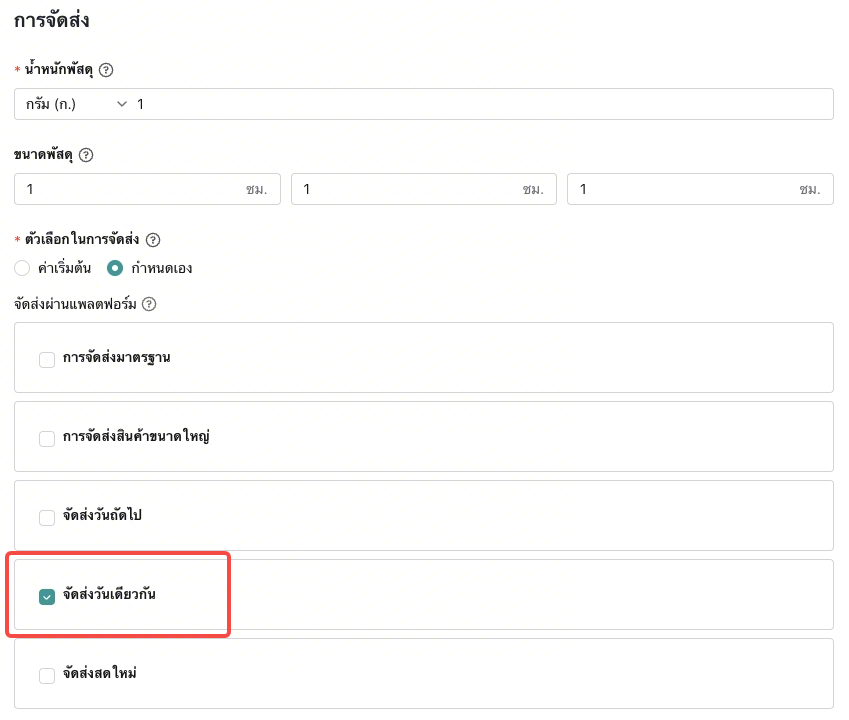Screen dimensions: 849x720
Task: Uncheck the จัดส่งวันเดียวกัน checkbox
Action: [47, 596]
